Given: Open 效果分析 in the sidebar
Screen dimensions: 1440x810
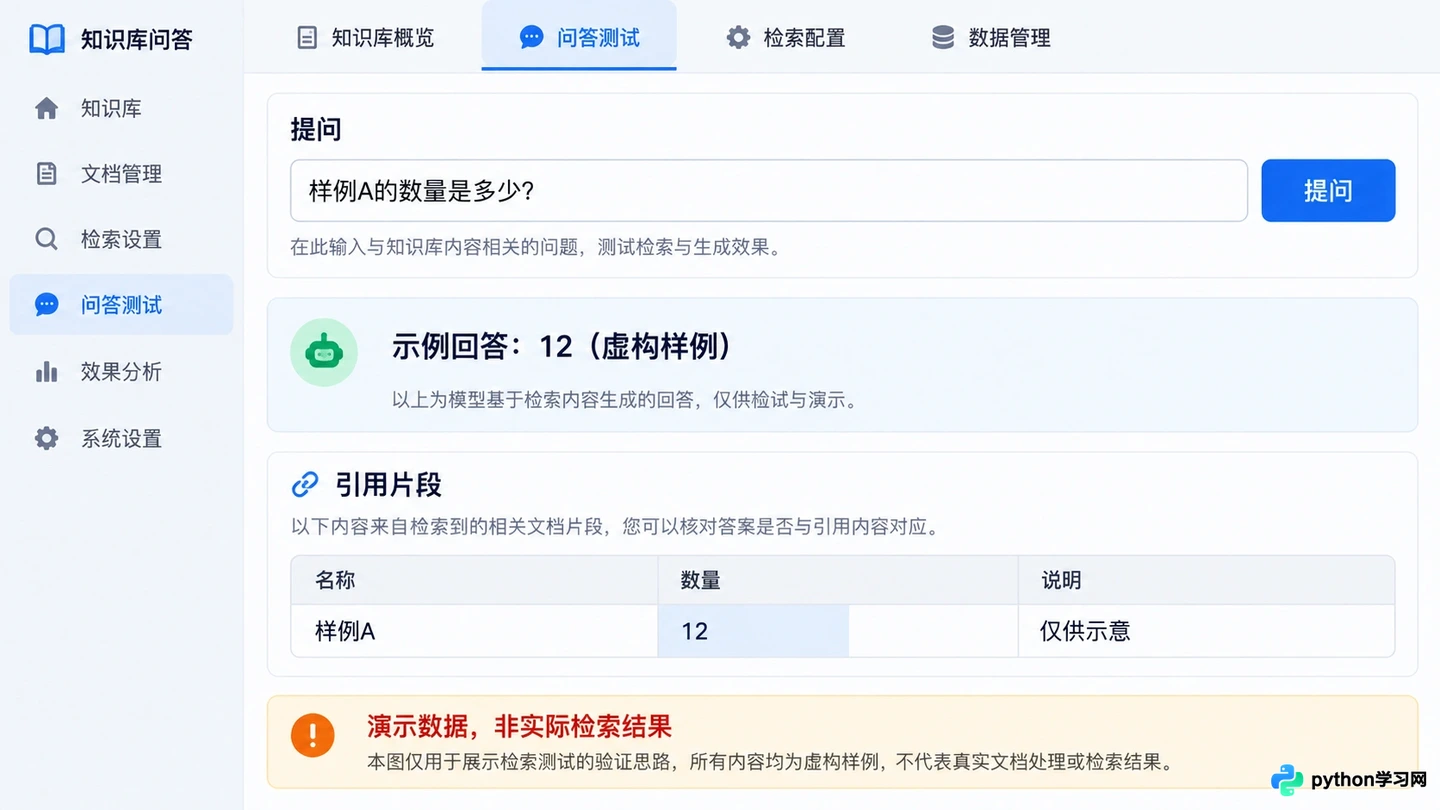Looking at the screenshot, I should 121,372.
